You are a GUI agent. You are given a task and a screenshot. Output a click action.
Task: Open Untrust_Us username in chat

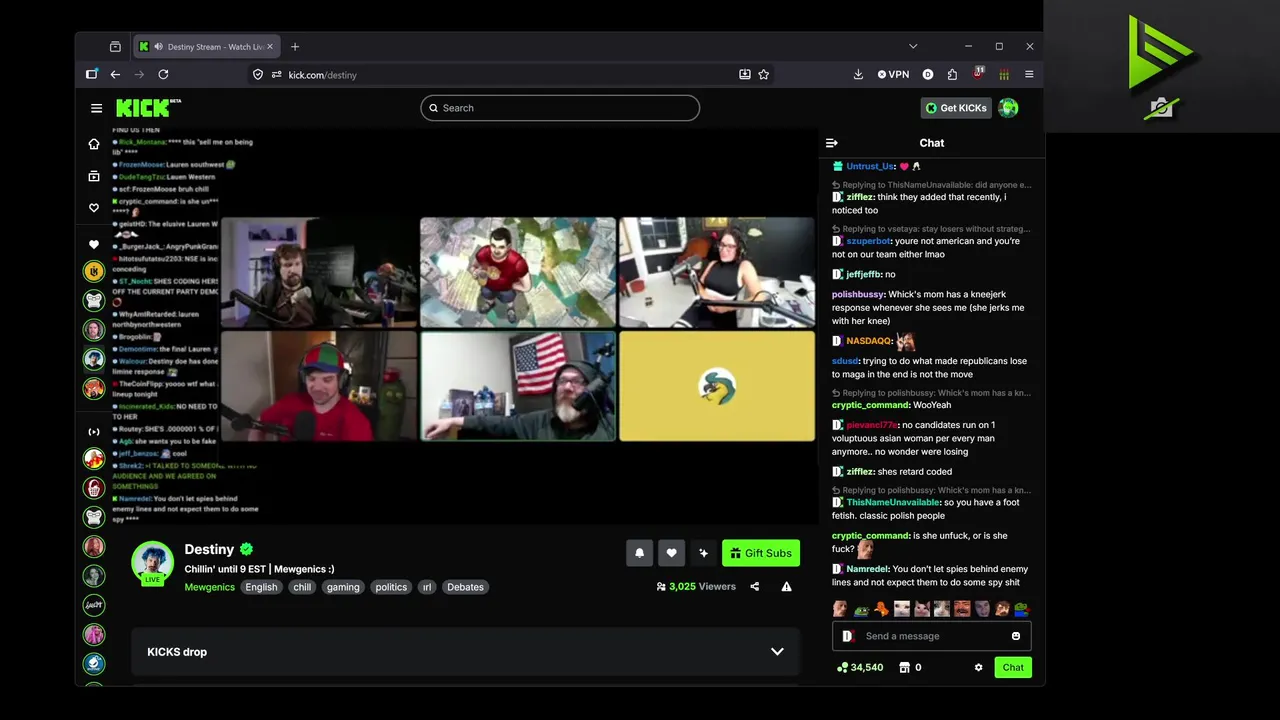pyautogui.click(x=870, y=166)
